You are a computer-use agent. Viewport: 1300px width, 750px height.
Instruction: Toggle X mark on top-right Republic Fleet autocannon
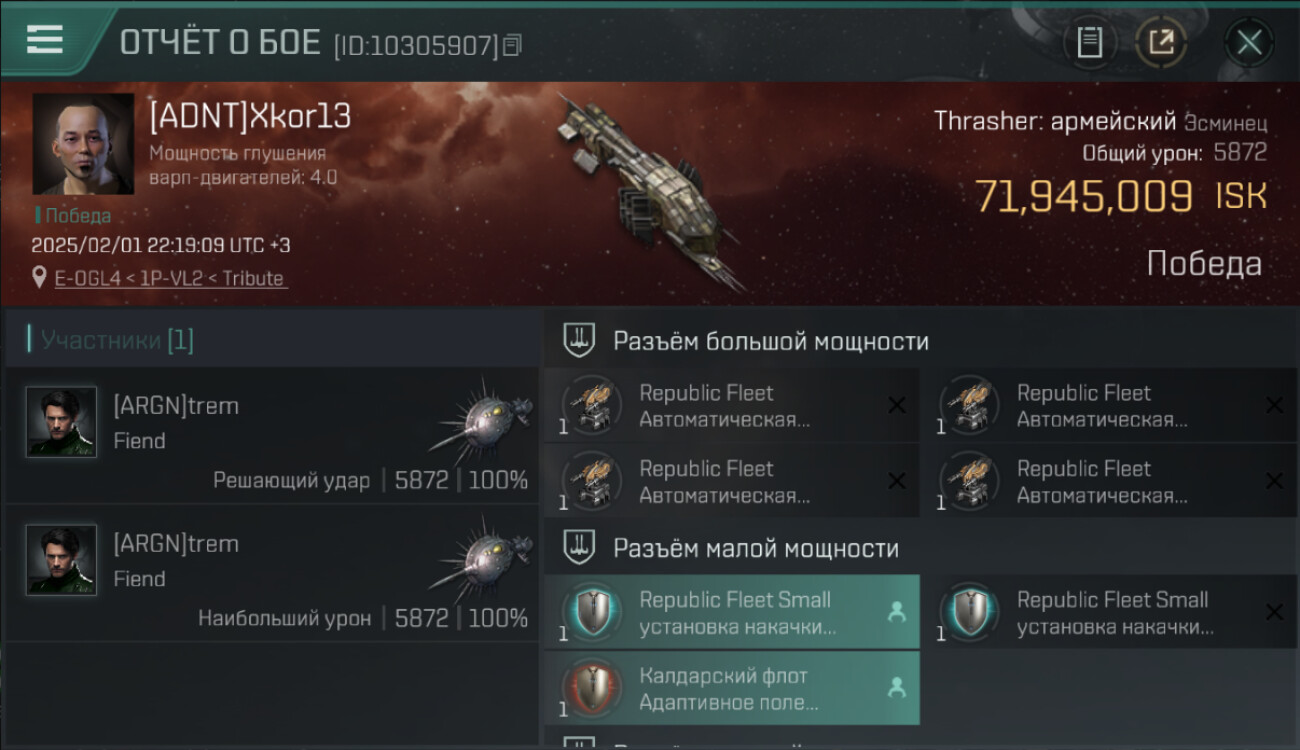point(1274,405)
